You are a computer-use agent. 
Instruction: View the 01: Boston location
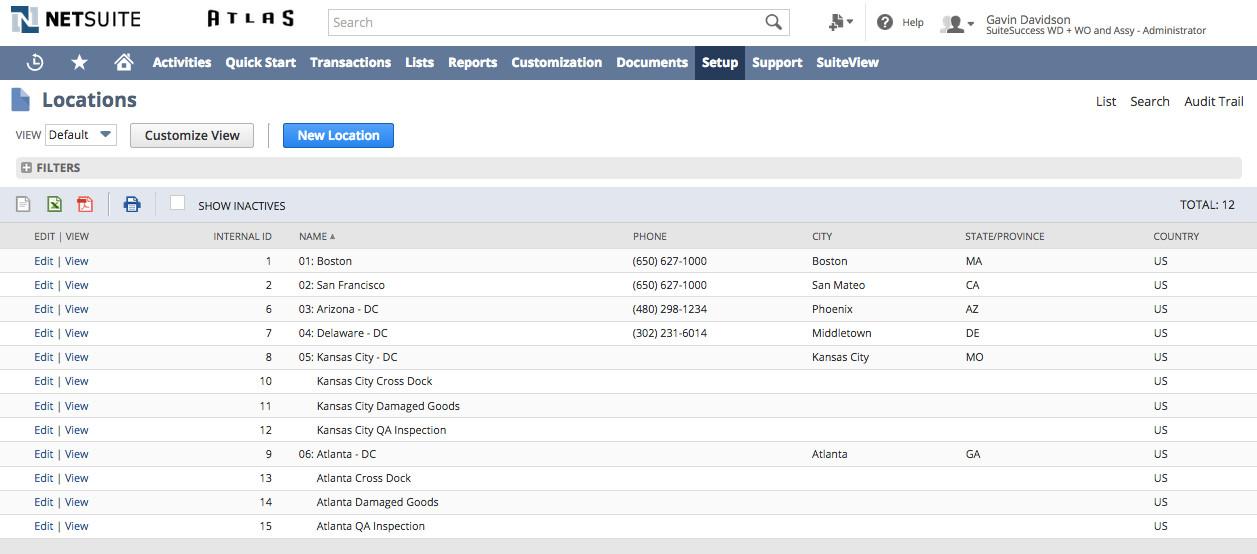pos(77,261)
